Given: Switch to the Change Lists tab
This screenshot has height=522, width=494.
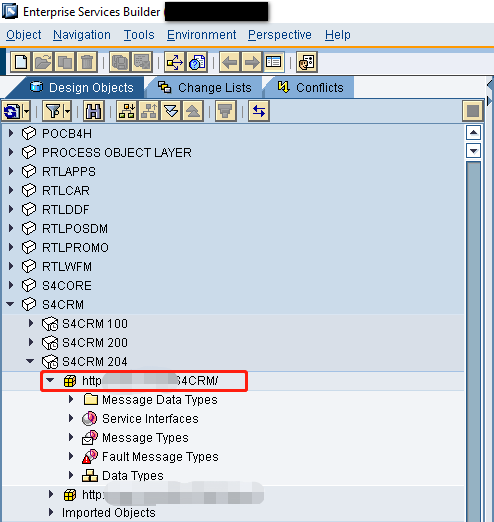Looking at the screenshot, I should coord(204,88).
